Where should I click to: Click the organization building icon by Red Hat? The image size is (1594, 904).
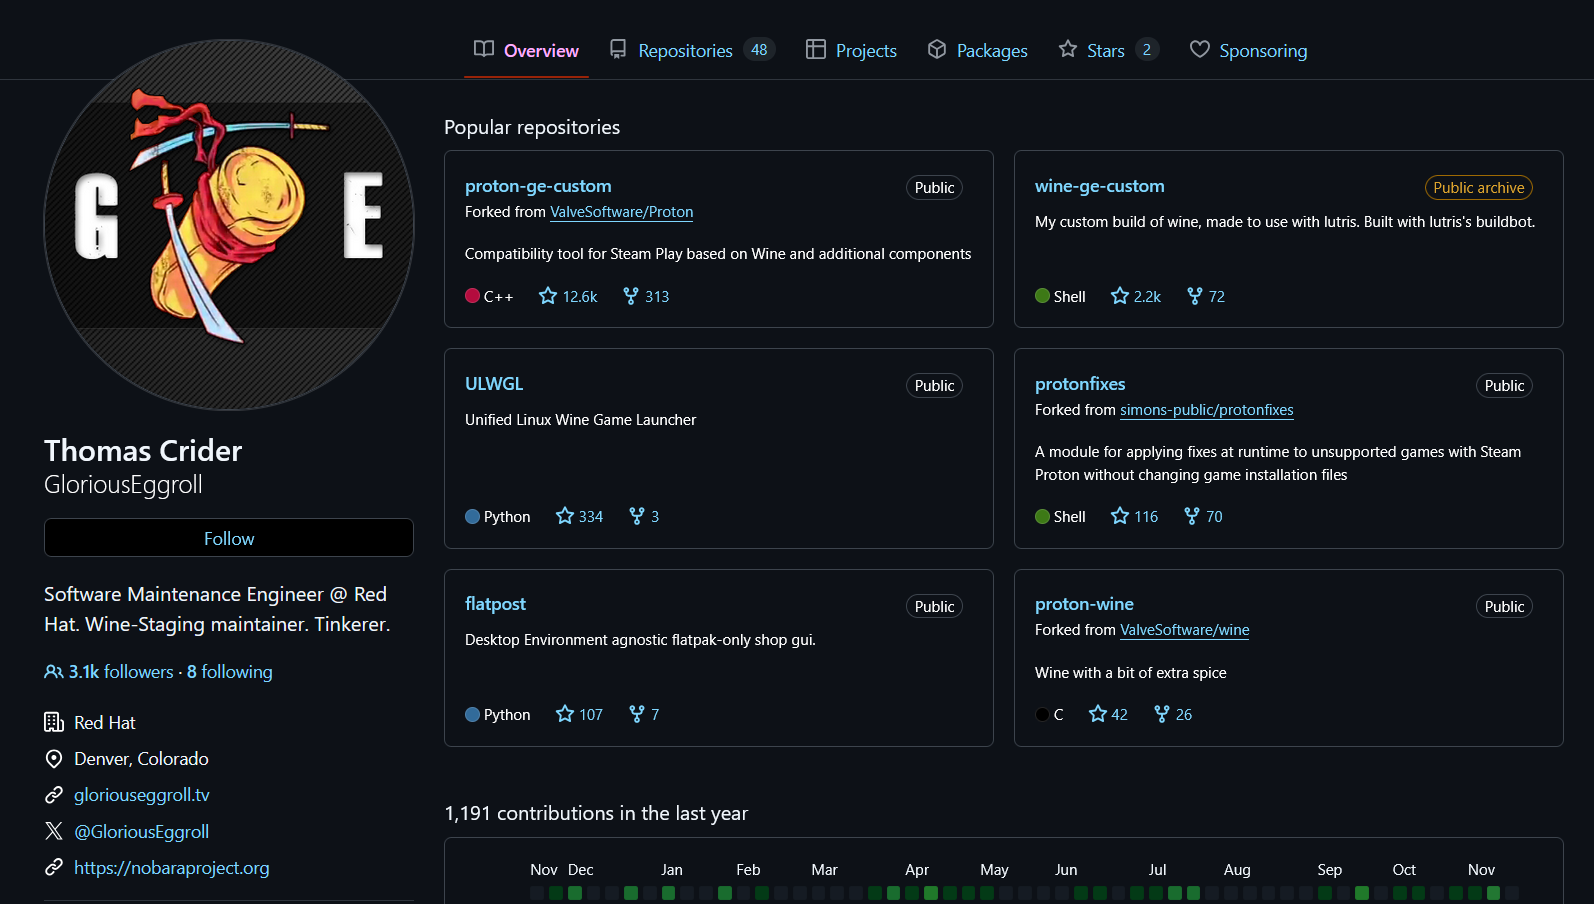[54, 722]
